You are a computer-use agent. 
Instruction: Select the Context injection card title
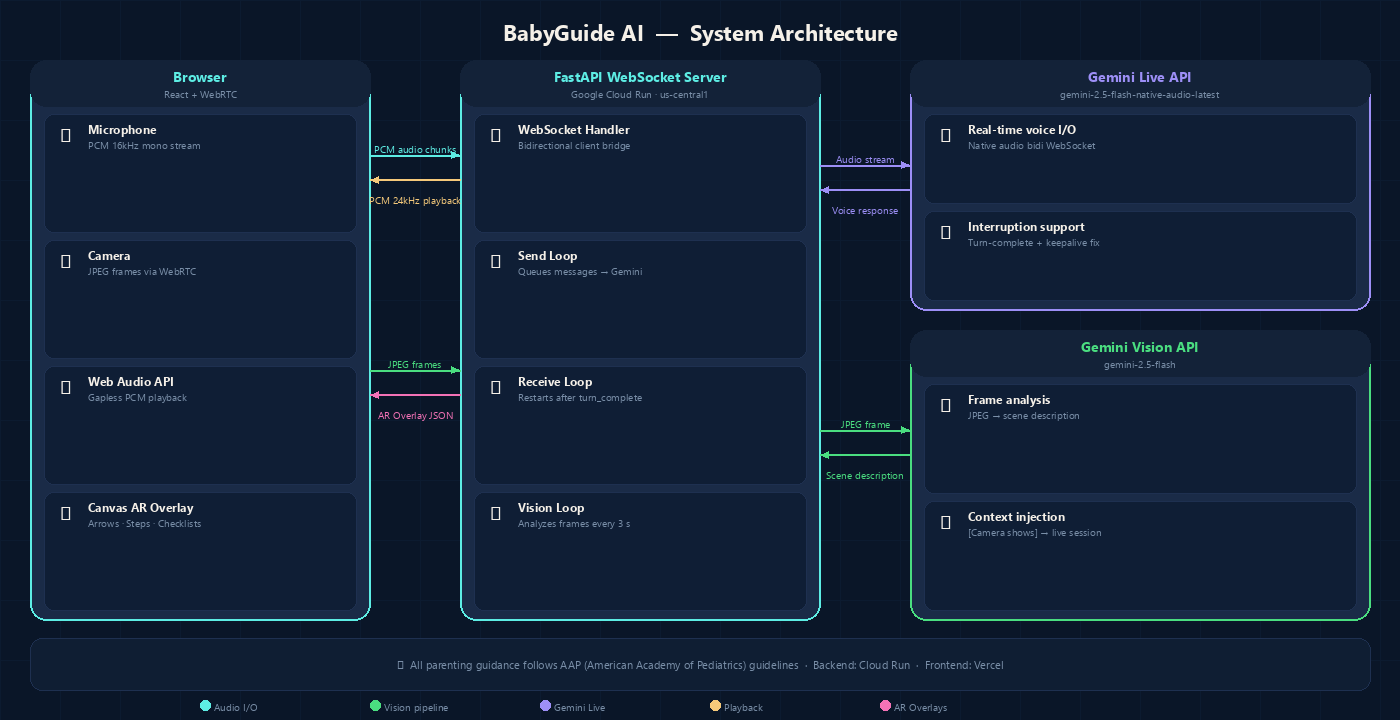pos(1016,517)
